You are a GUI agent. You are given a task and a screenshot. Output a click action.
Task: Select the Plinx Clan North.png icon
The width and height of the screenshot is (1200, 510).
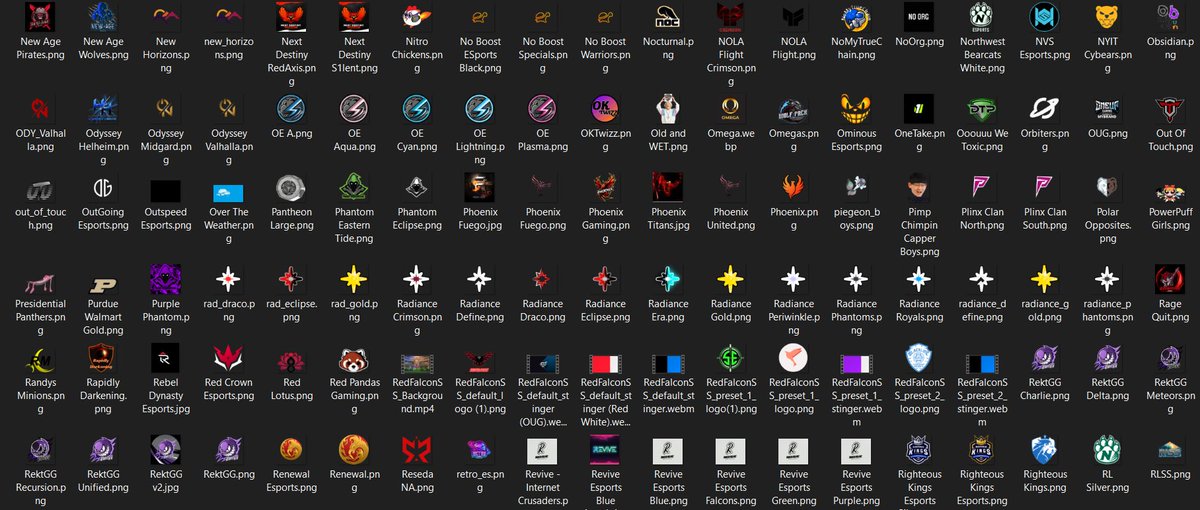tap(982, 187)
